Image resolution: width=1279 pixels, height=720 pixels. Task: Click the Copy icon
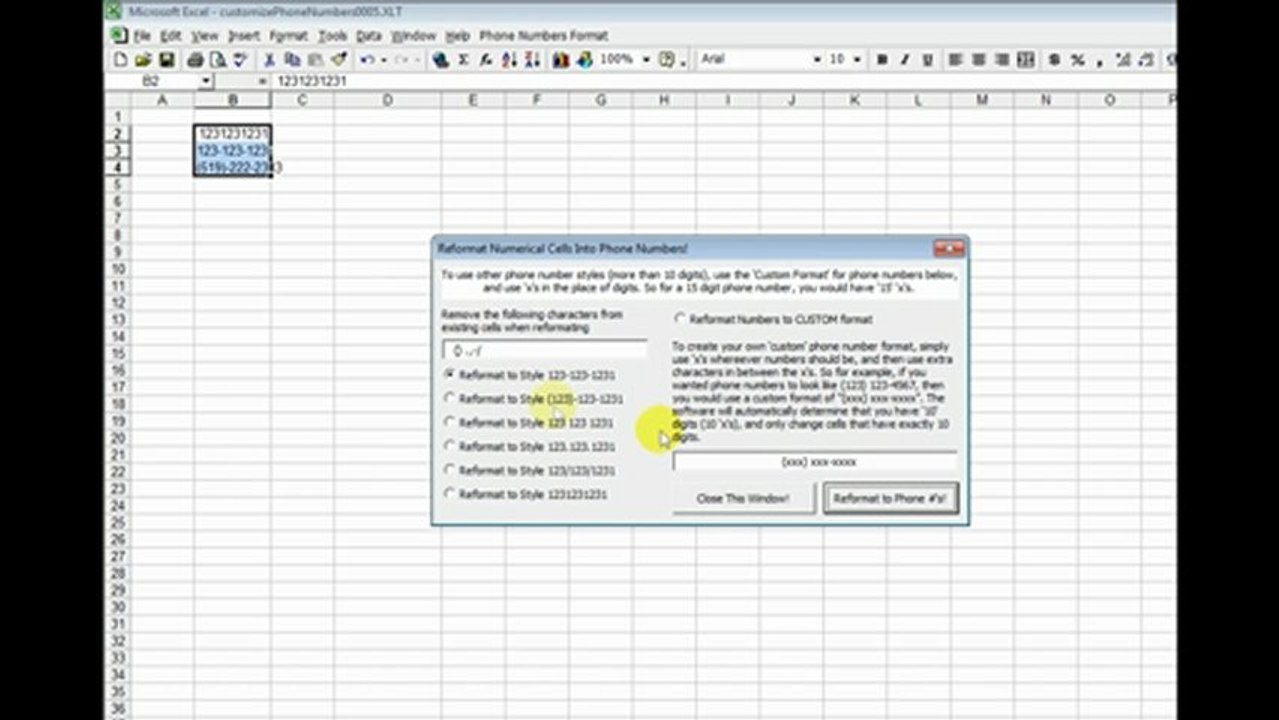click(292, 60)
